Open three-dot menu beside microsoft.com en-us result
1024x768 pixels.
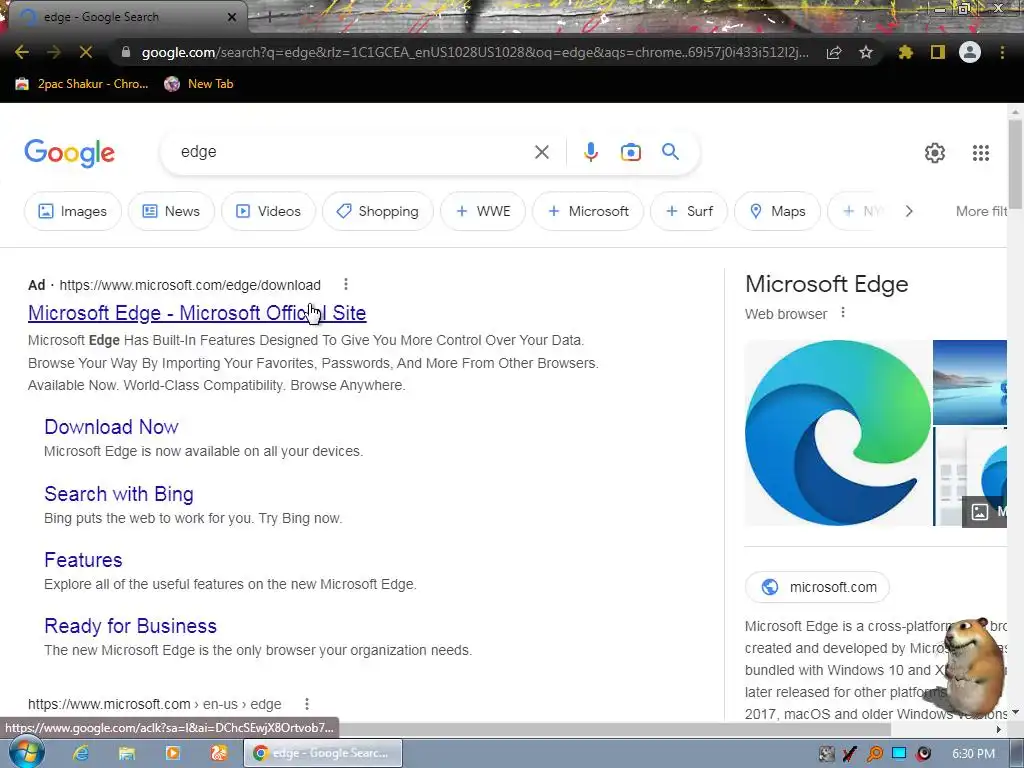point(306,703)
